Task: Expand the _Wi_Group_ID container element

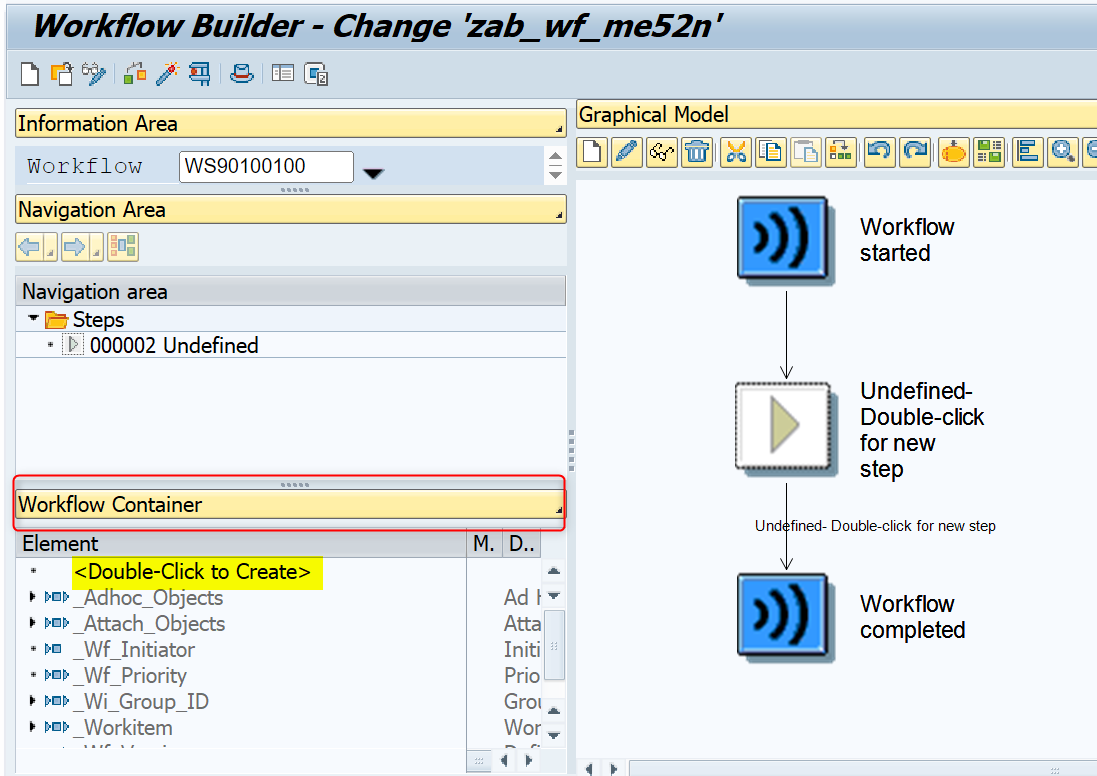Action: (32, 700)
